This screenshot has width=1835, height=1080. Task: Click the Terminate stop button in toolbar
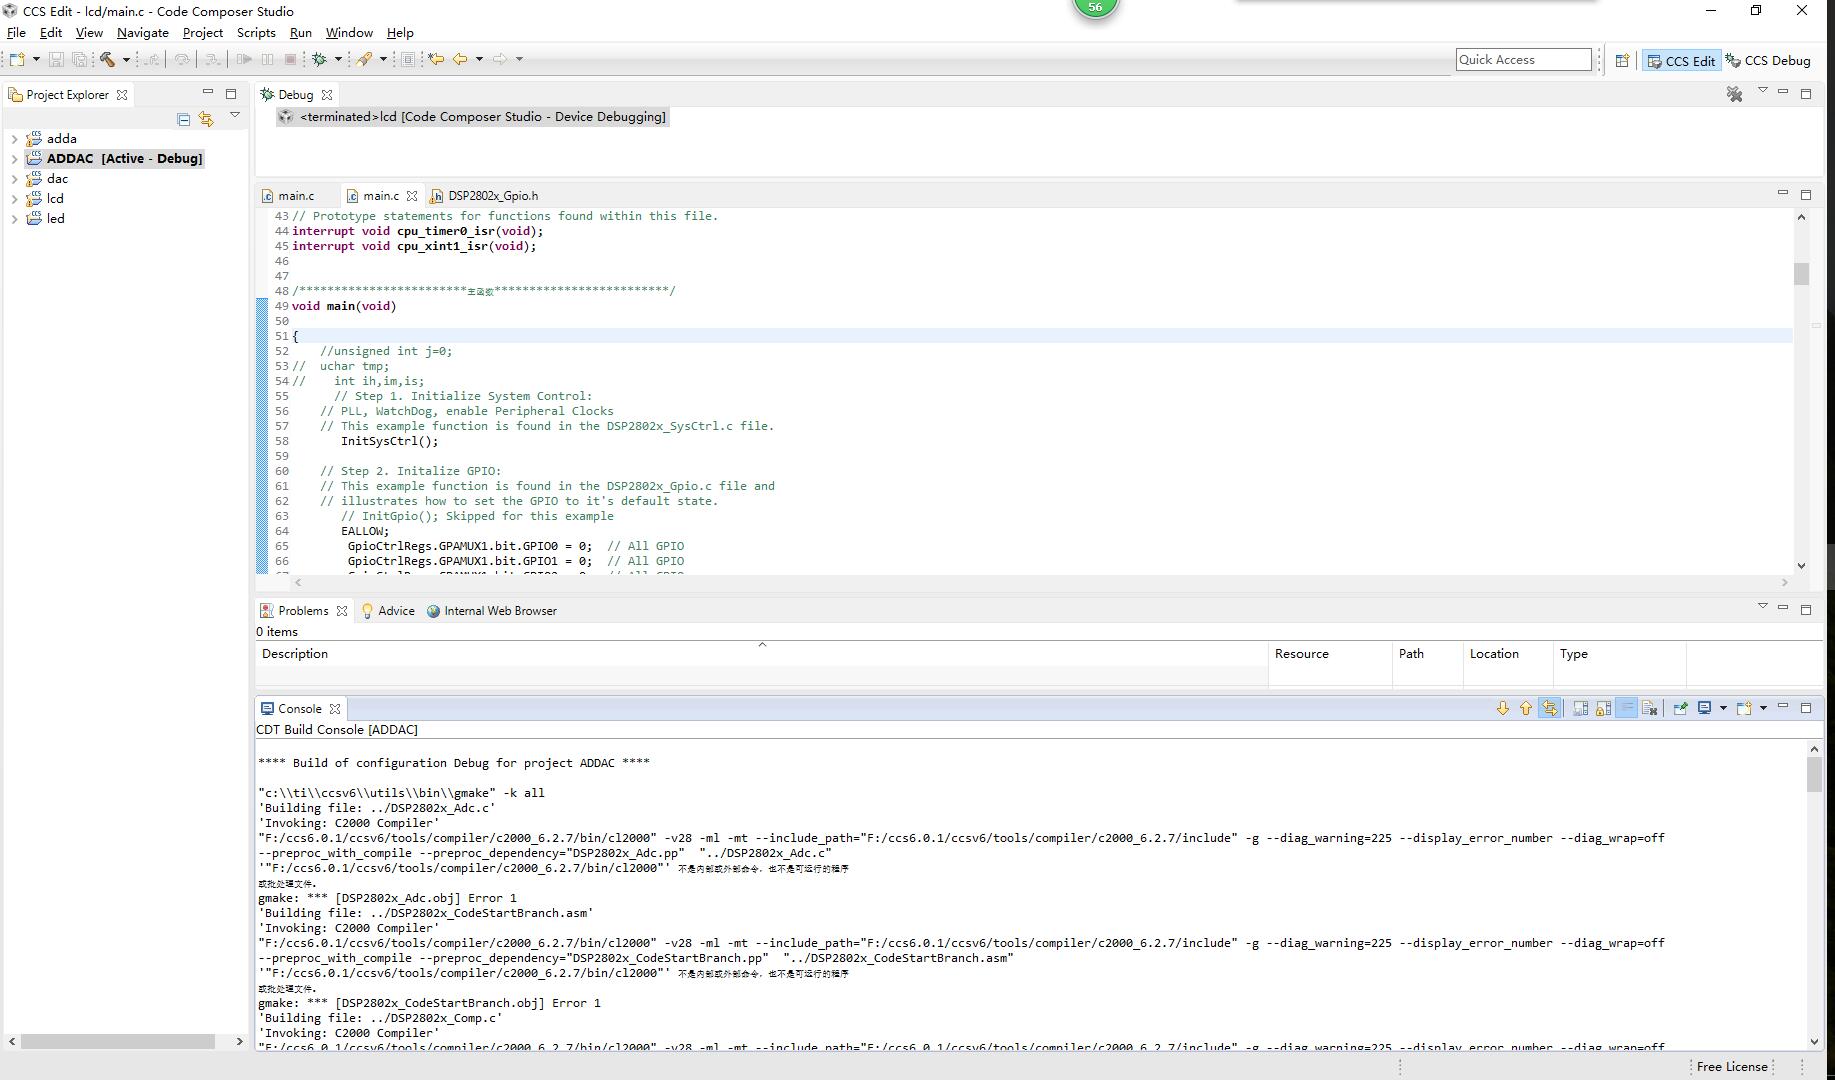[x=290, y=59]
